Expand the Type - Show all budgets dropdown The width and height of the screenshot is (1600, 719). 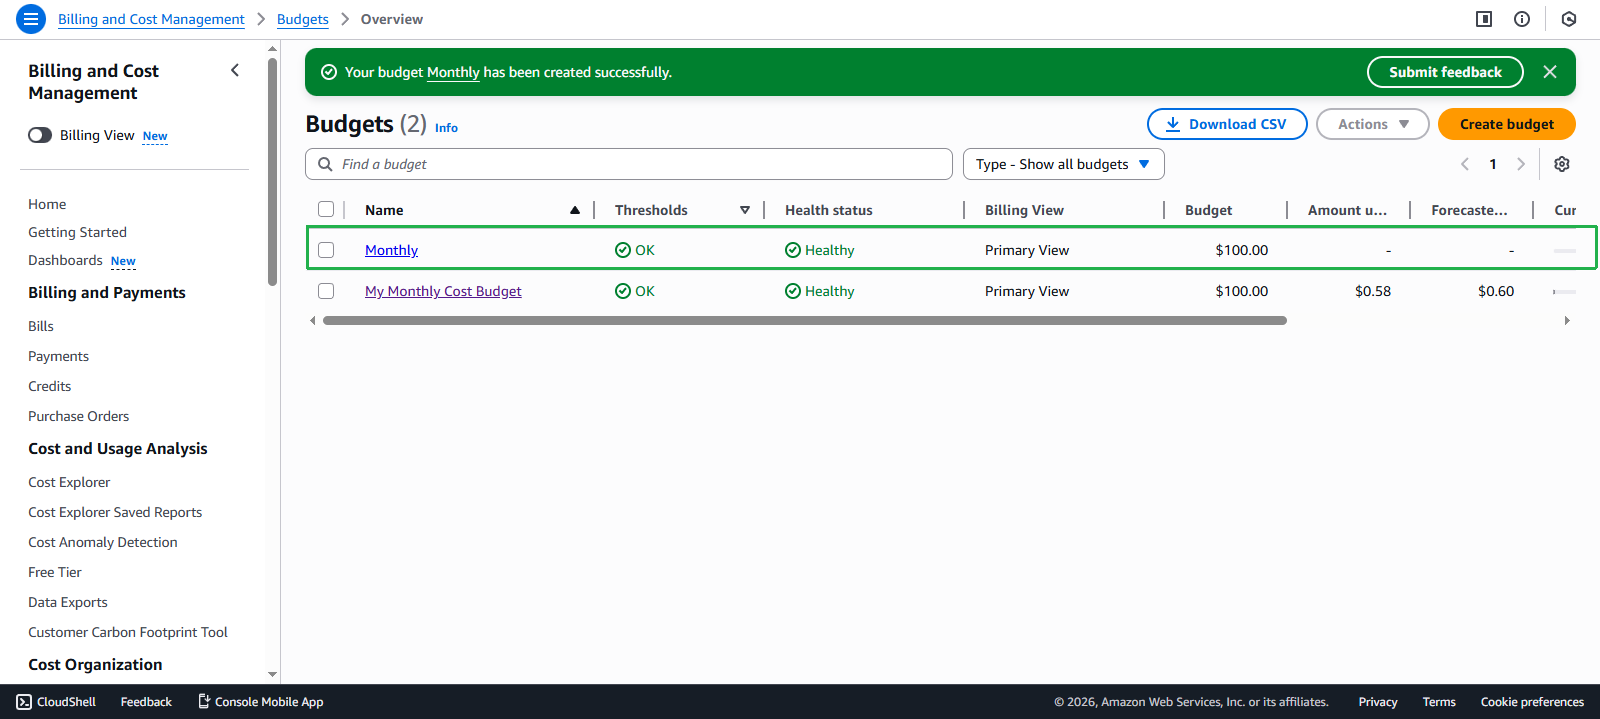(1063, 164)
